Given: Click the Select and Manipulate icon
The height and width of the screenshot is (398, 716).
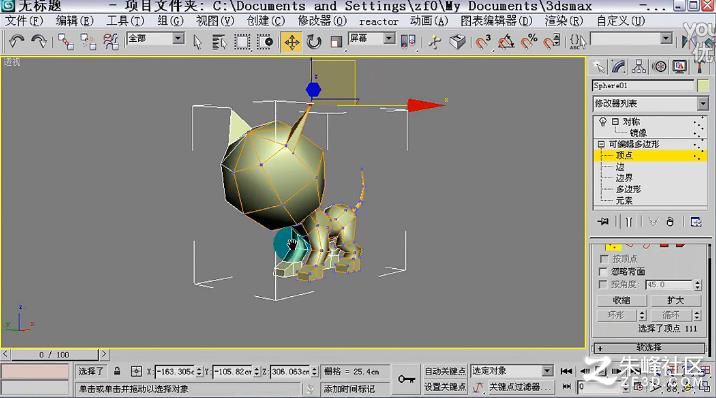Looking at the screenshot, I should click(435, 42).
